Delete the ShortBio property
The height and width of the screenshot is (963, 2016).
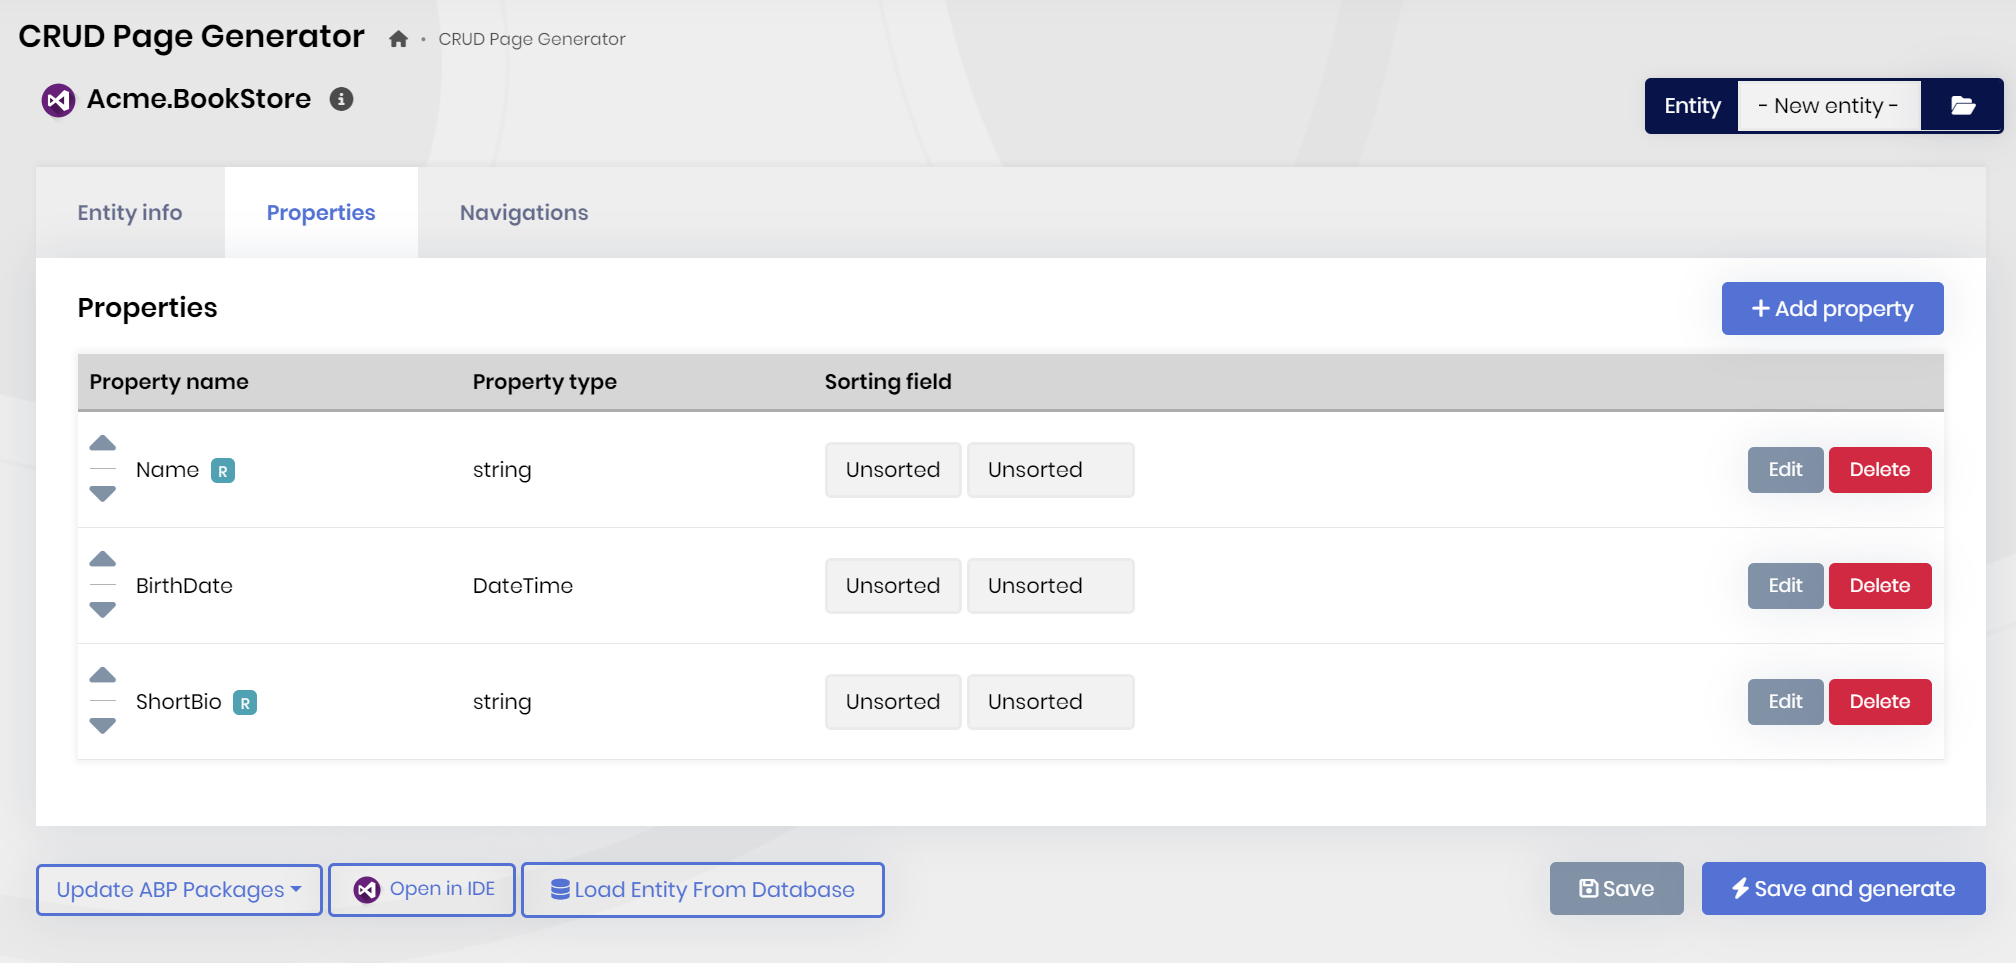[1879, 702]
